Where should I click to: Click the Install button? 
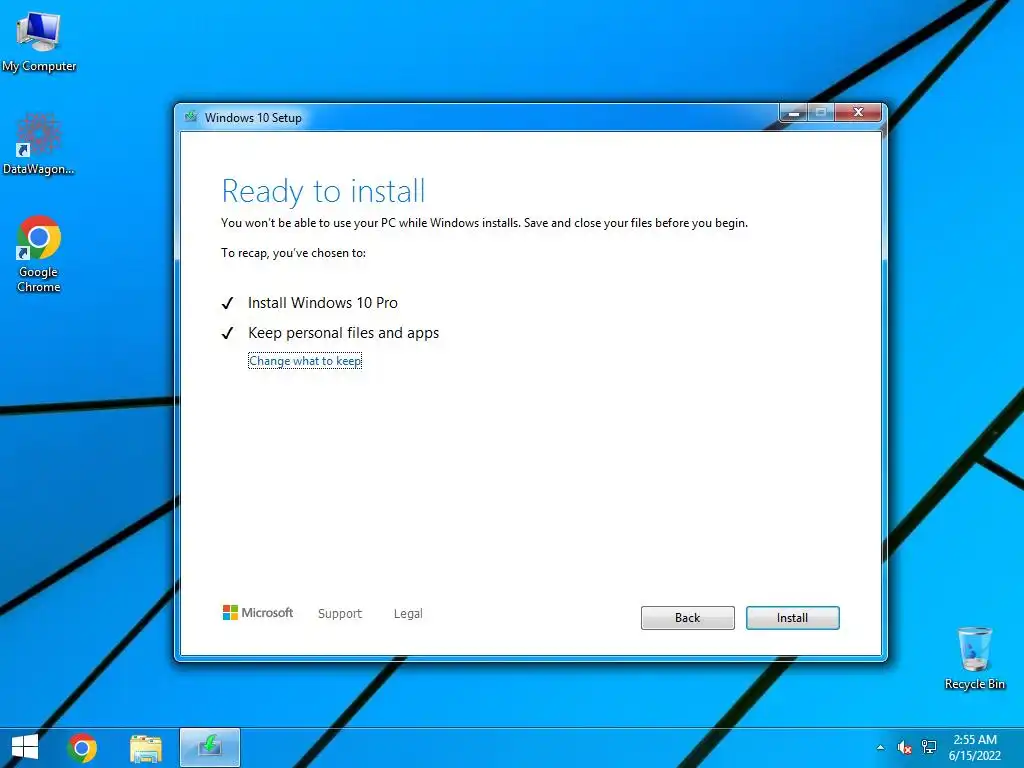click(x=792, y=618)
